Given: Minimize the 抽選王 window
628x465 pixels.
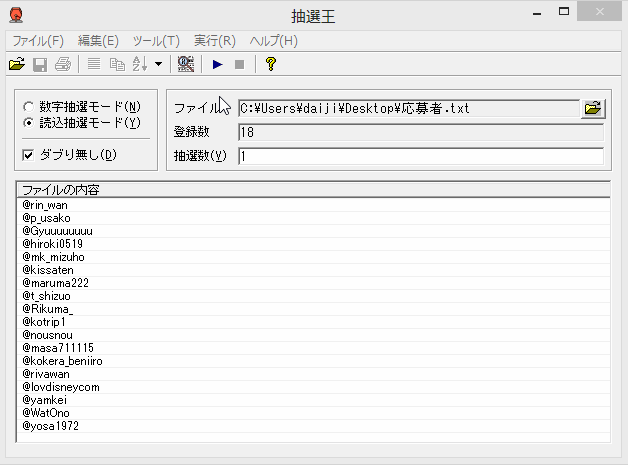Looking at the screenshot, I should (537, 13).
